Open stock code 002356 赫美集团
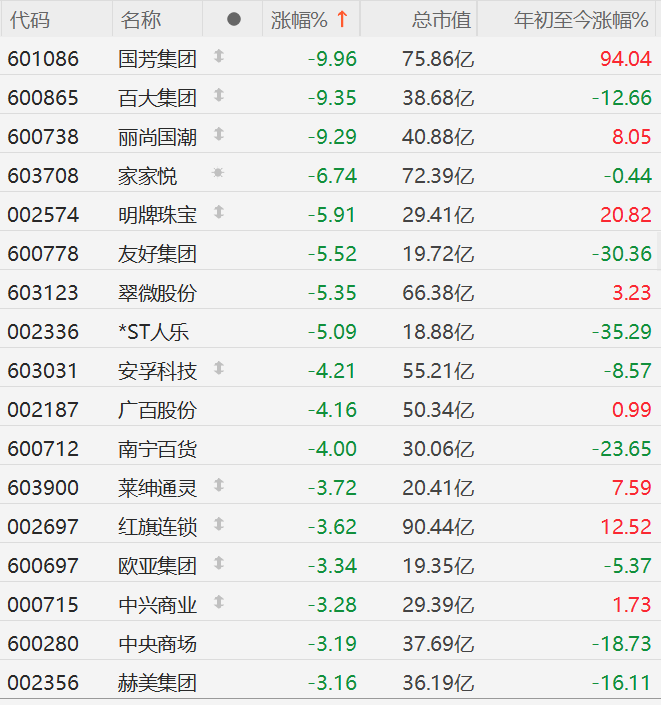This screenshot has width=661, height=705. point(43,684)
